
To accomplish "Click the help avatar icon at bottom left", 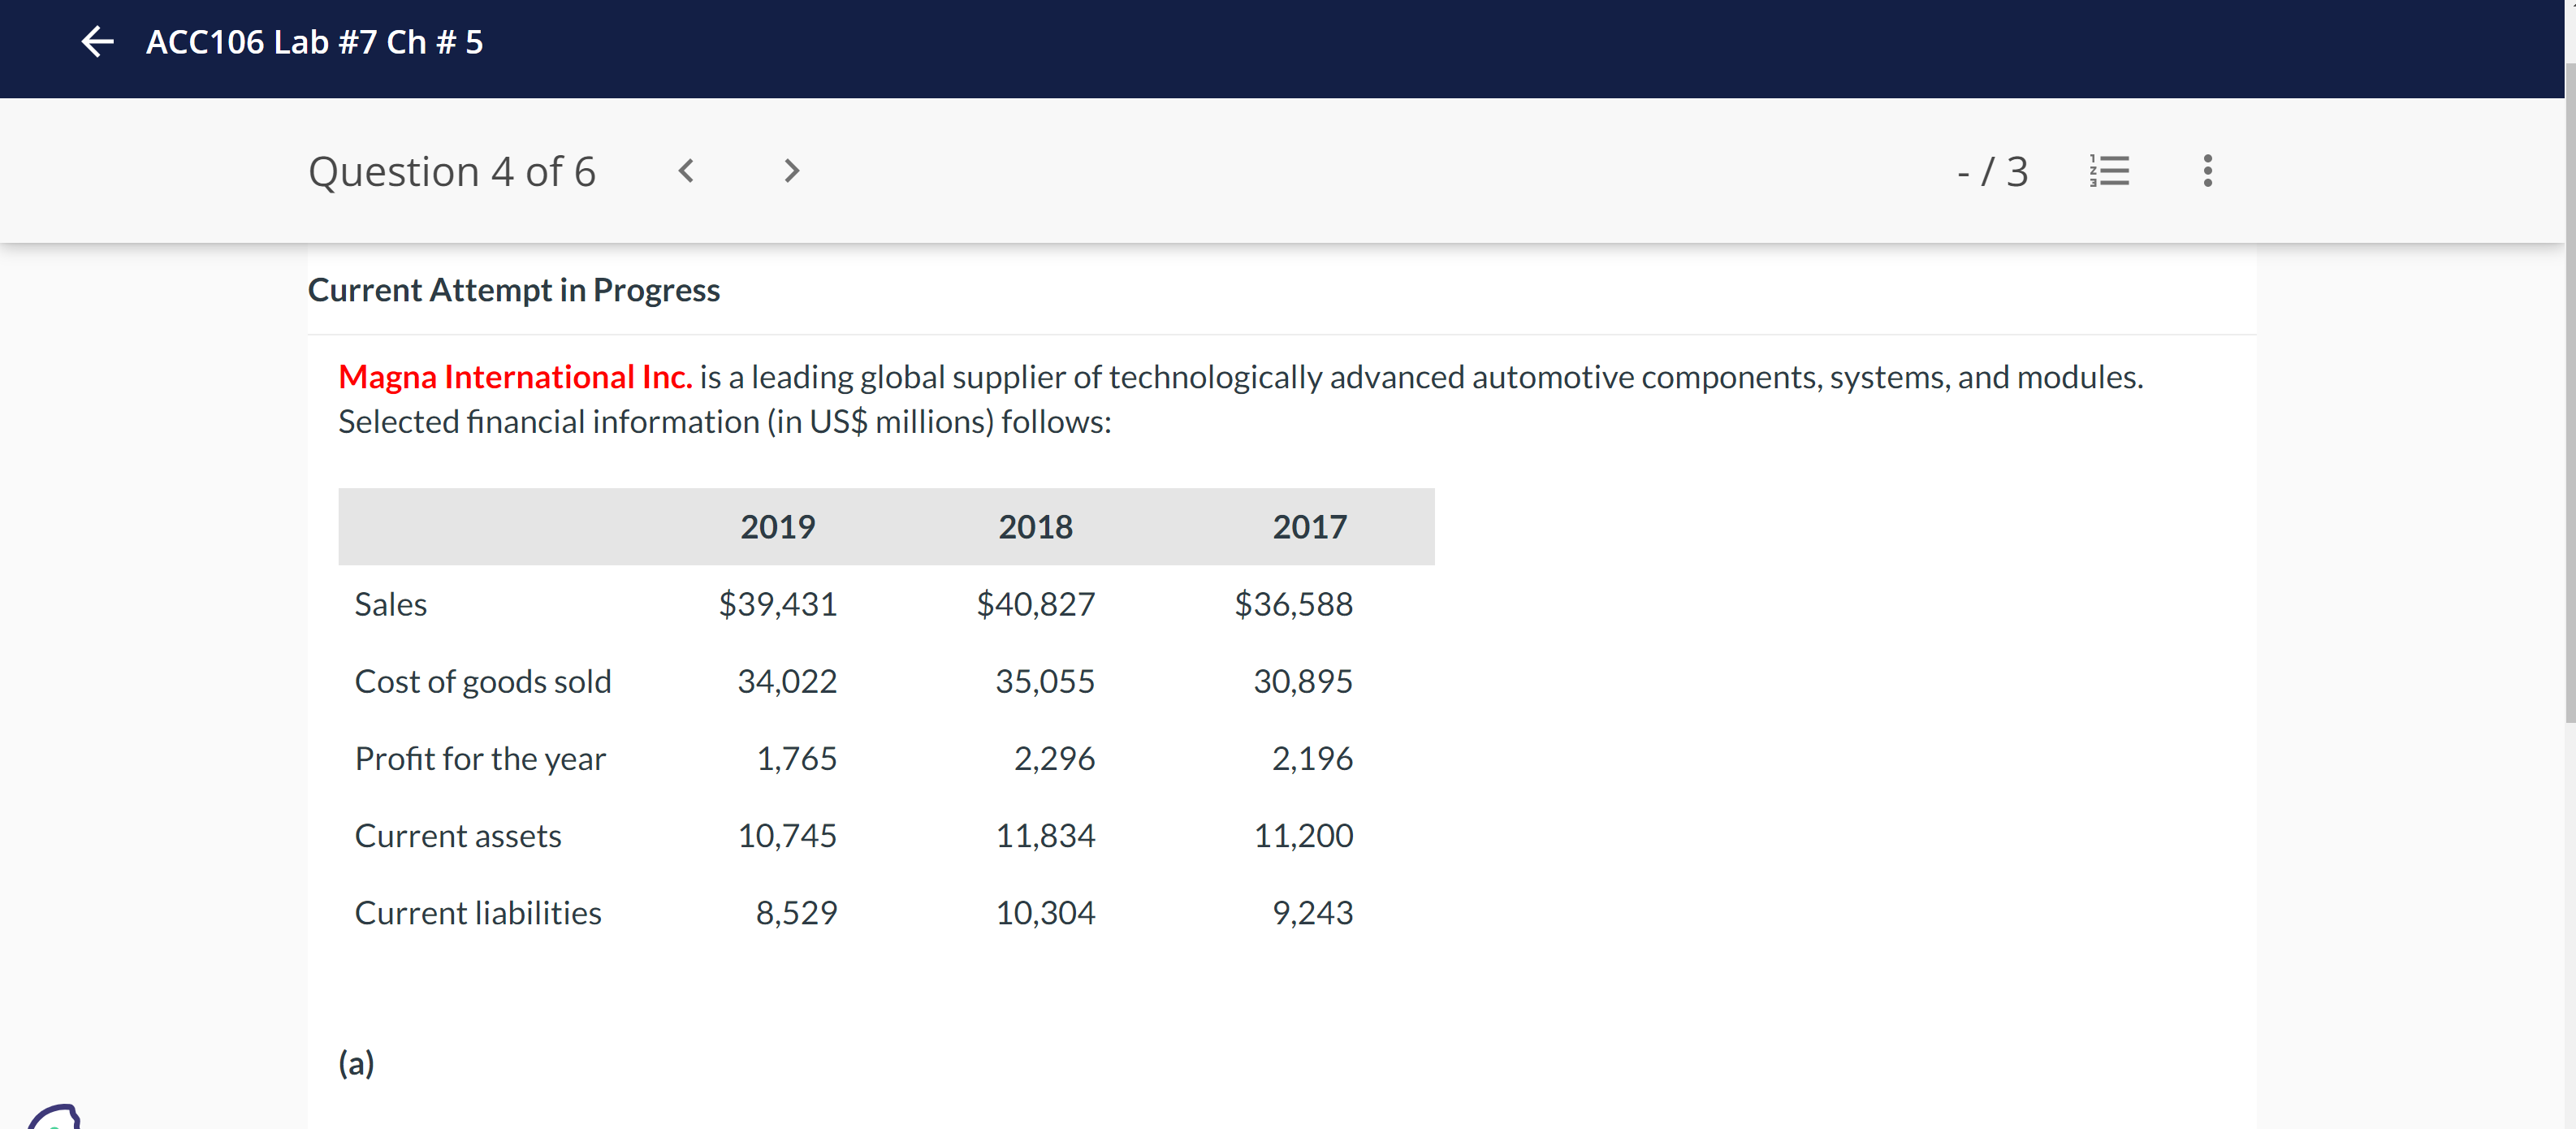I will tap(55, 1116).
